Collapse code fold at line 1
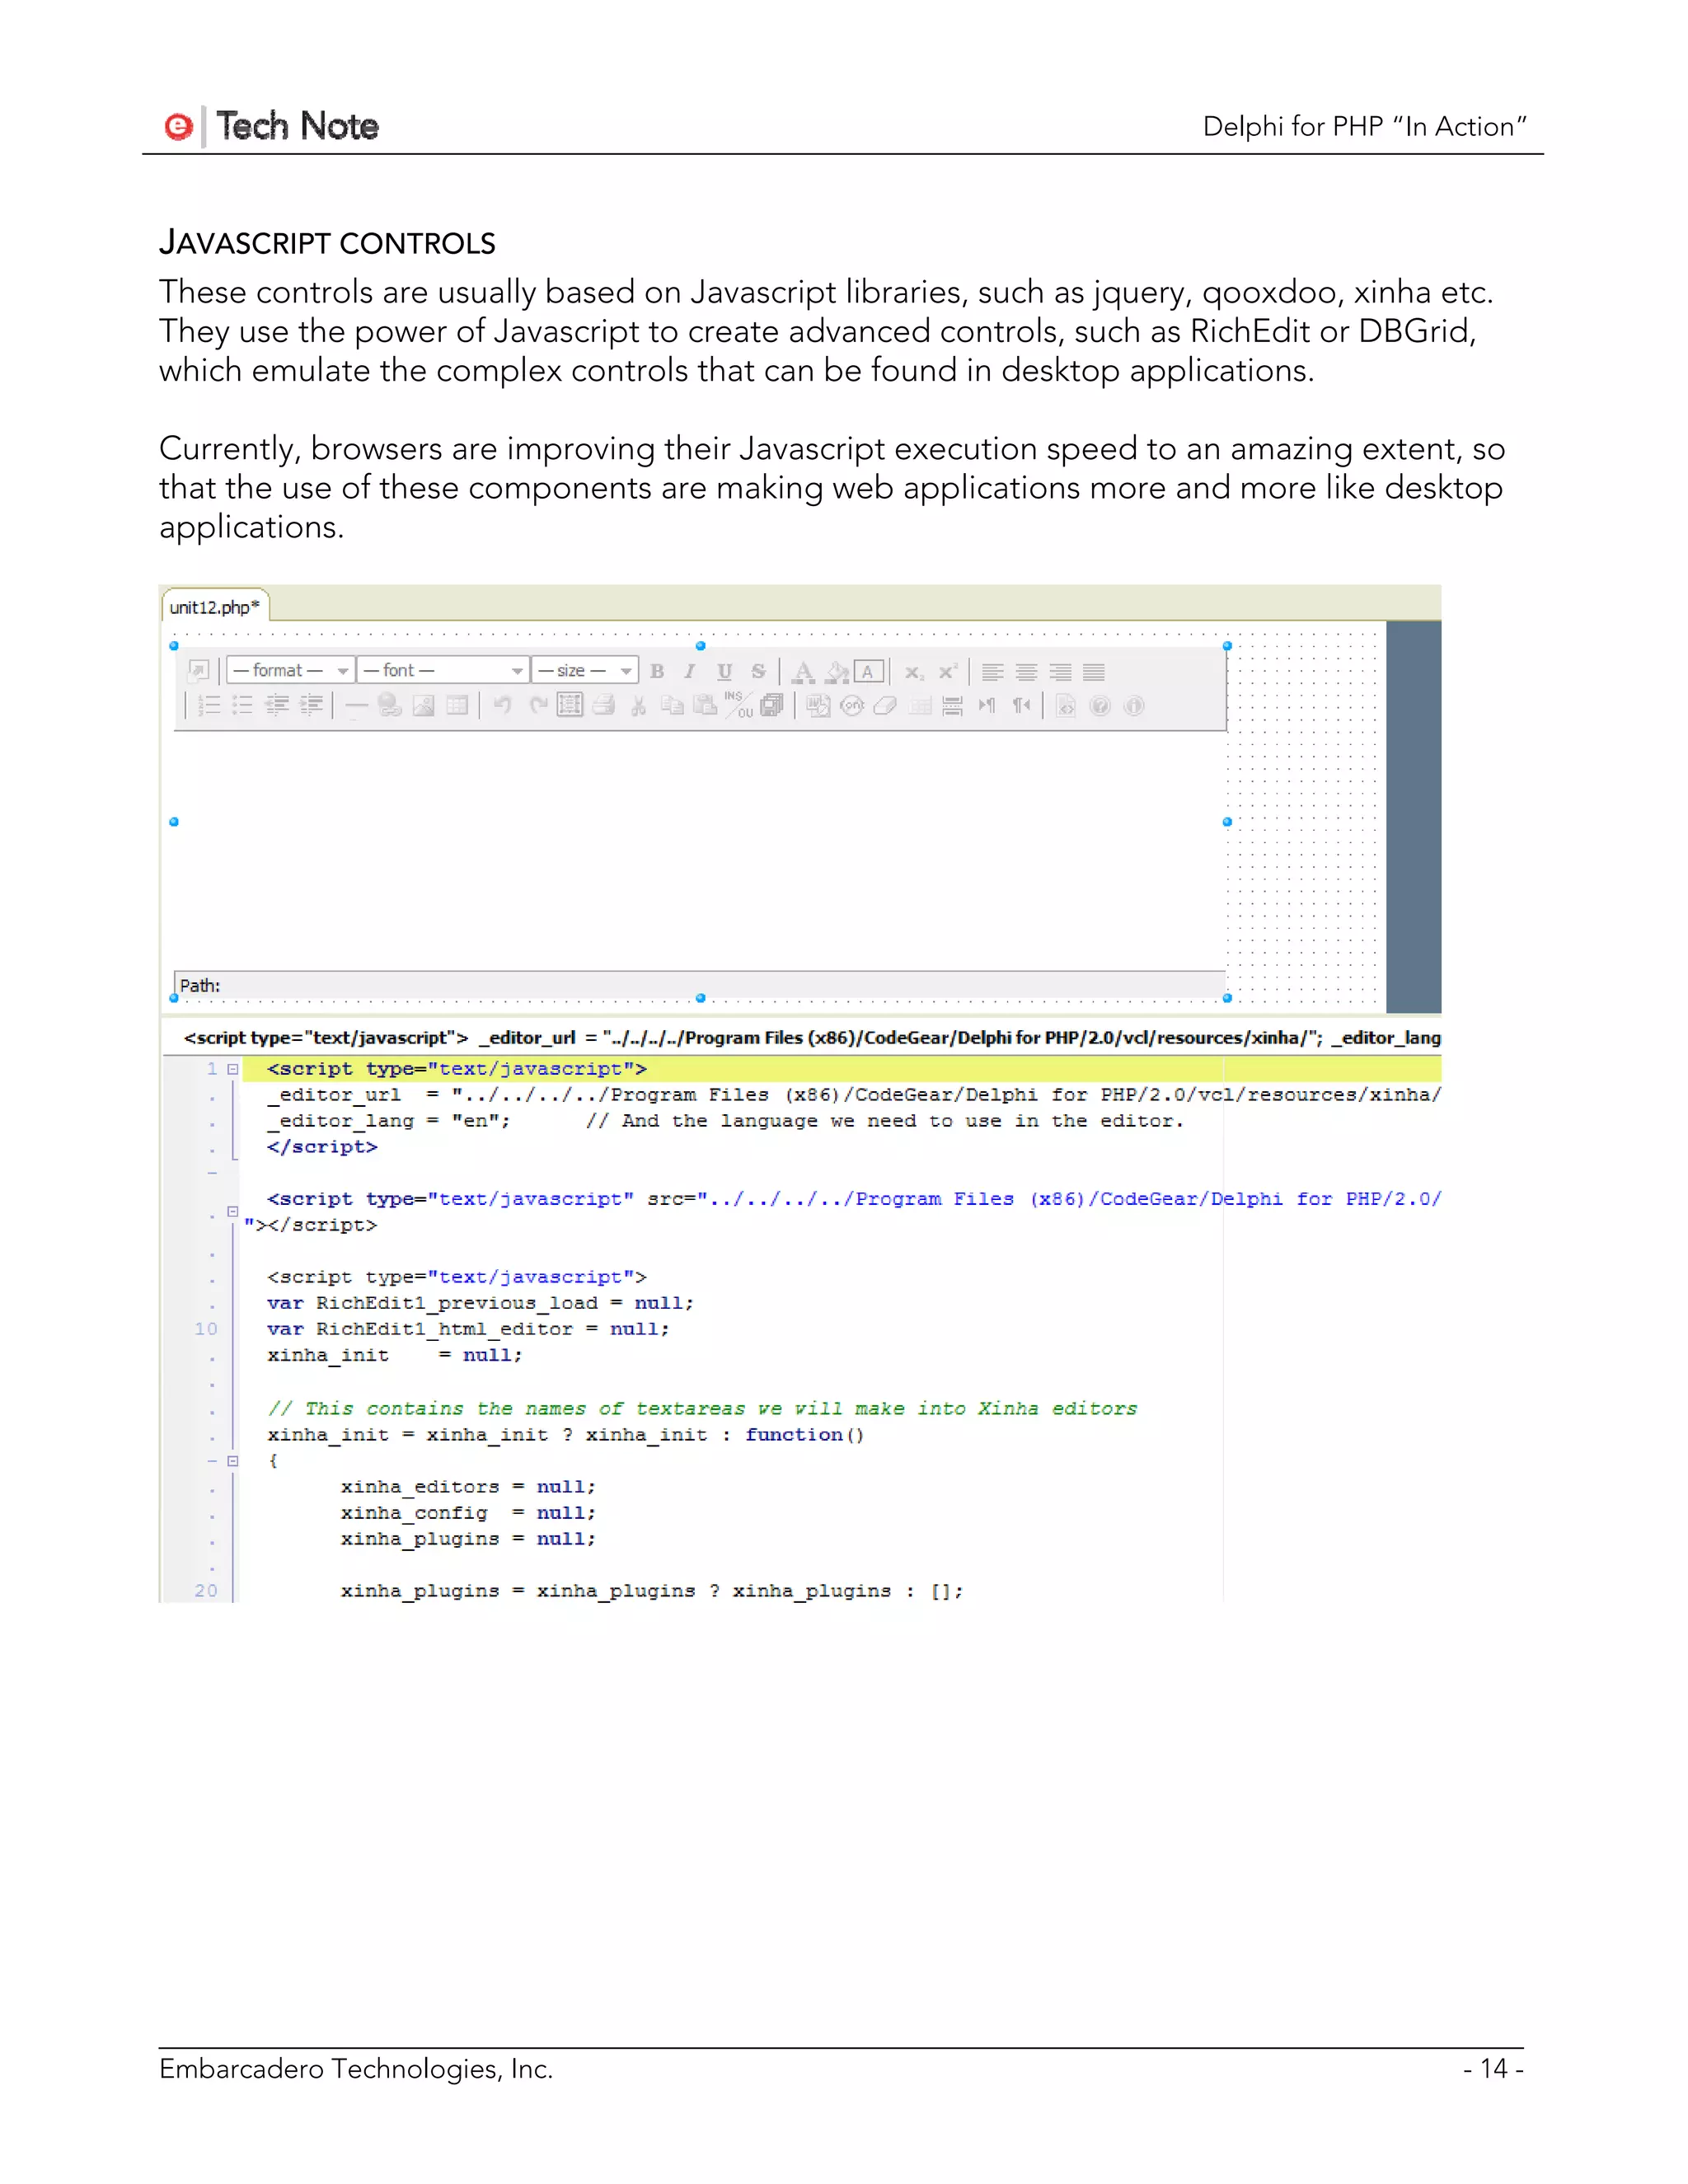Viewport: 1688px width, 2184px height. 232,1069
